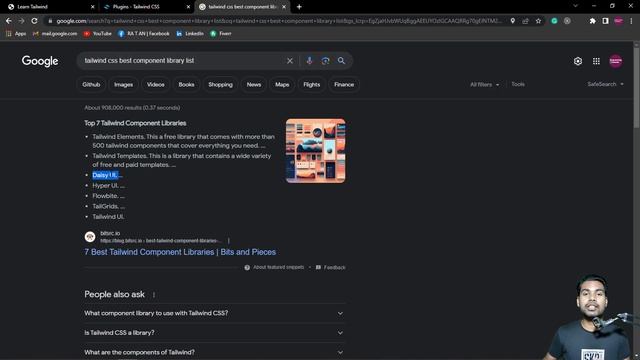Select the Flights search filter

click(x=311, y=84)
